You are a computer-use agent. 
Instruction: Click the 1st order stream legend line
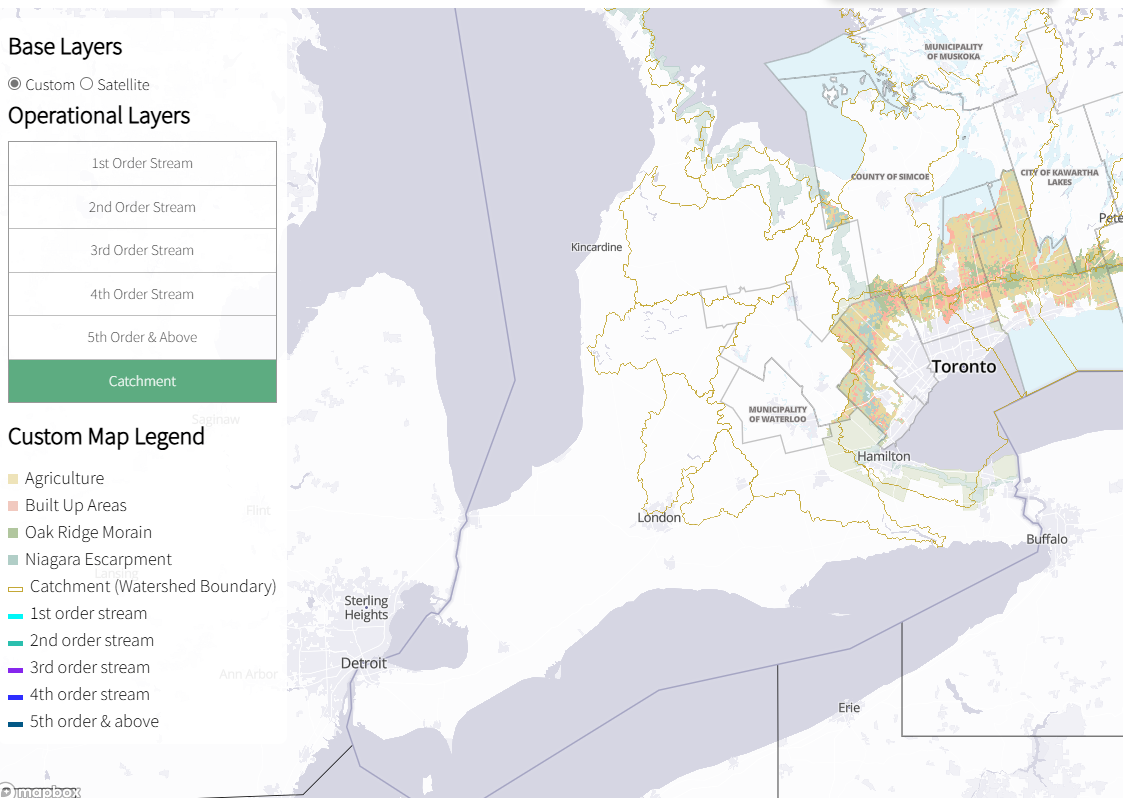click(x=15, y=616)
